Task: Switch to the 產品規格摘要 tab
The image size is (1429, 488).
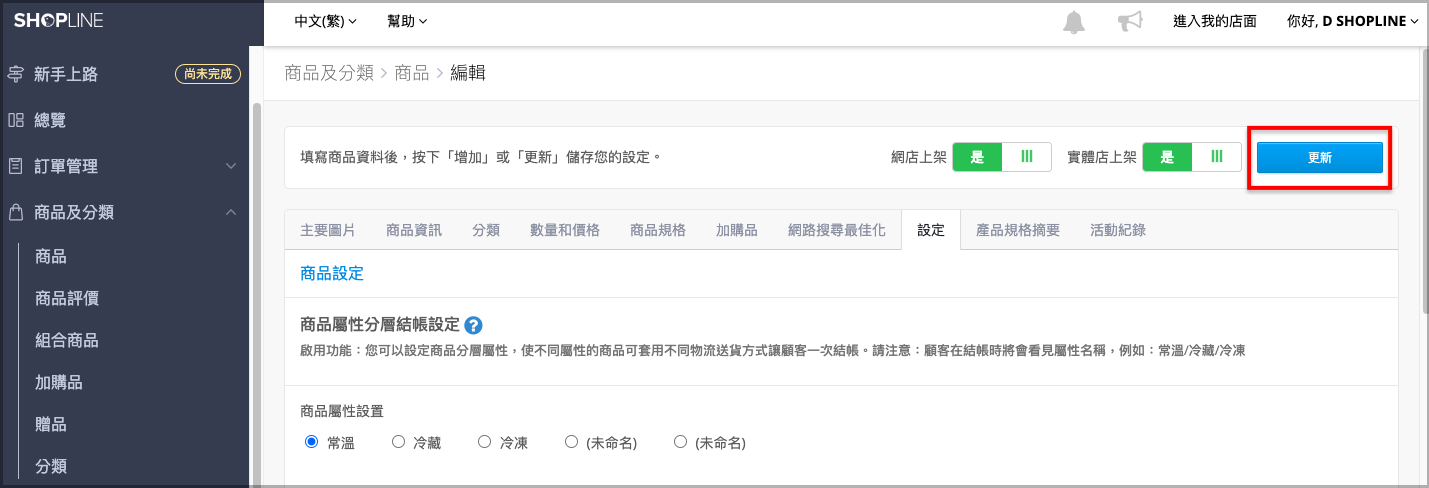Action: pos(1018,230)
